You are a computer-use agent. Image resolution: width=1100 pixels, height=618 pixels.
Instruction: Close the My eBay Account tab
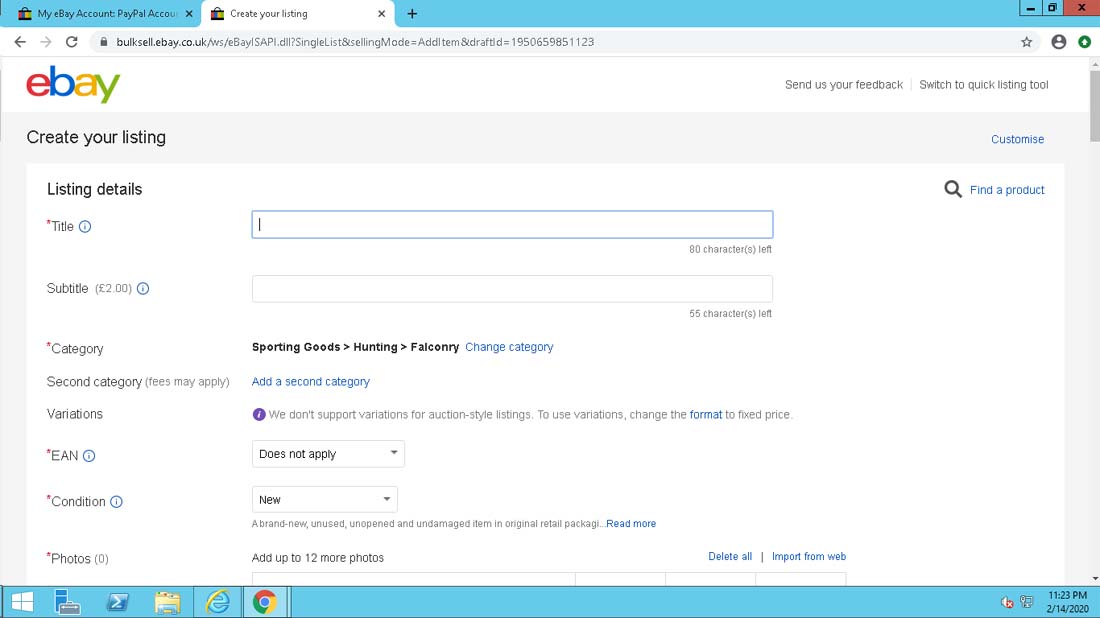[189, 13]
